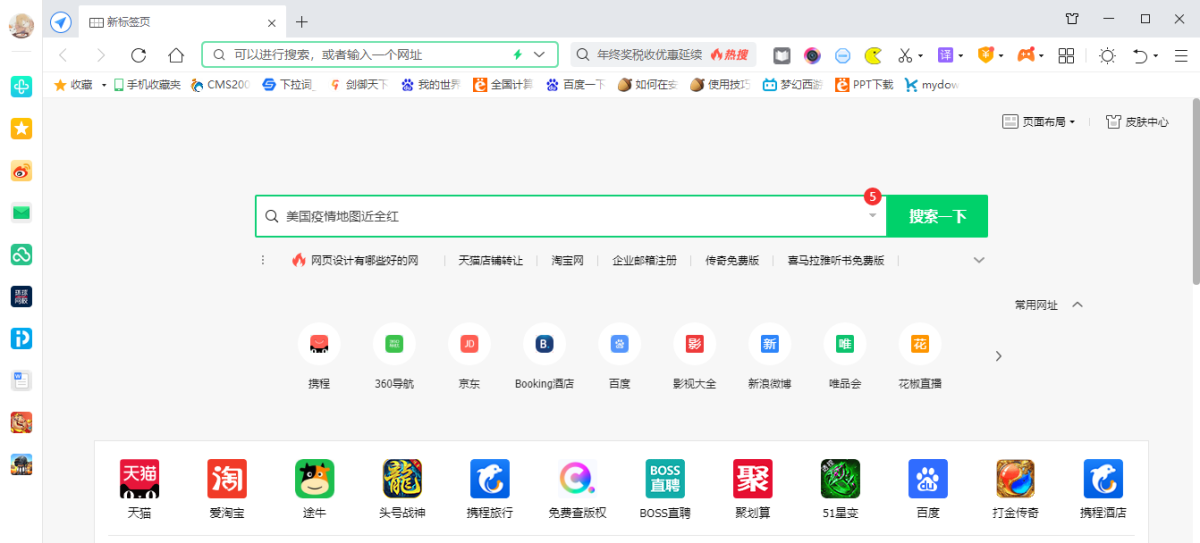Reload the page with refresh icon

tap(139, 55)
